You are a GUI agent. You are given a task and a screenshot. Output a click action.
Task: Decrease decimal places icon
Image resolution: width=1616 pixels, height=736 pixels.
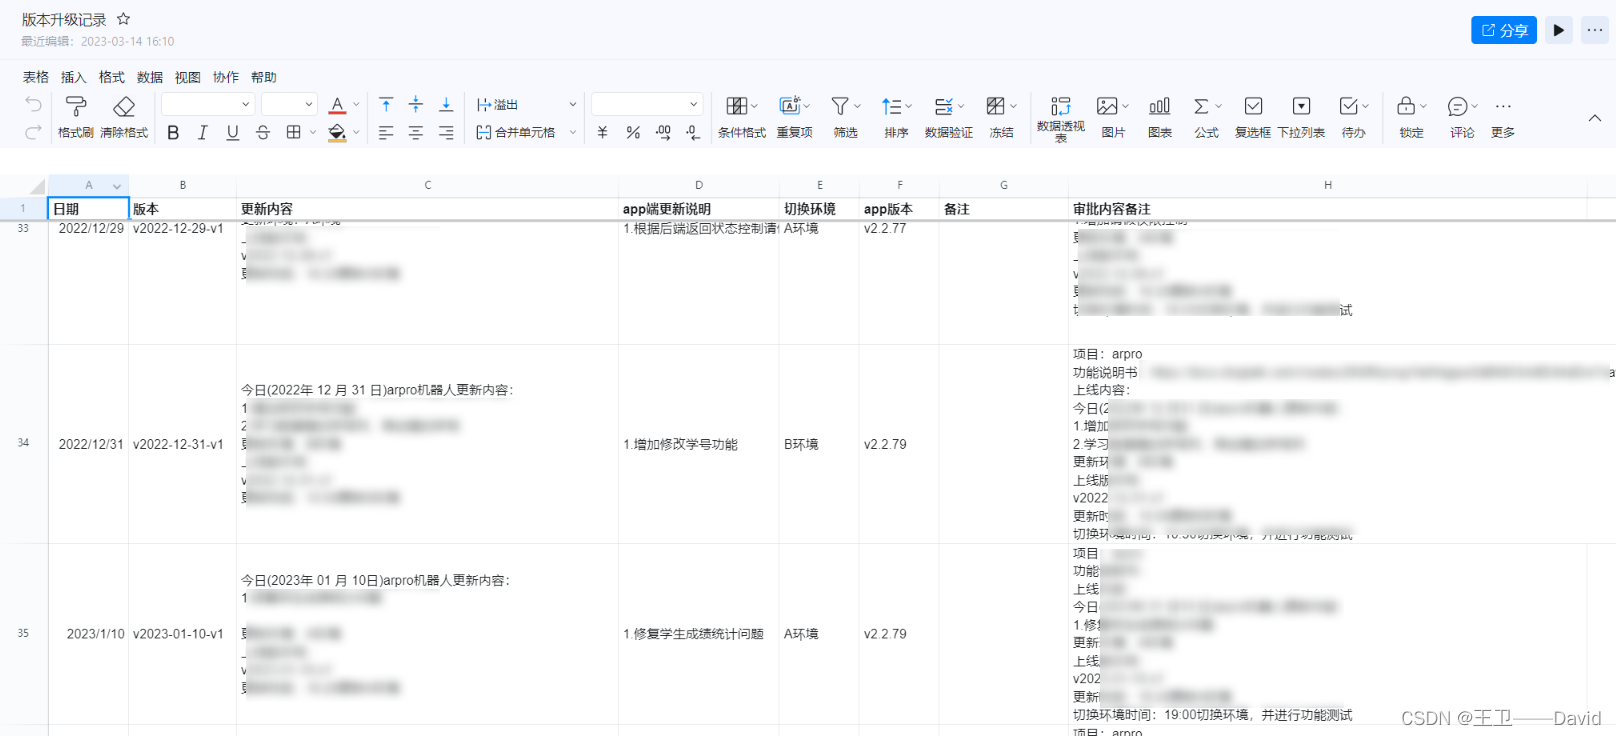693,132
